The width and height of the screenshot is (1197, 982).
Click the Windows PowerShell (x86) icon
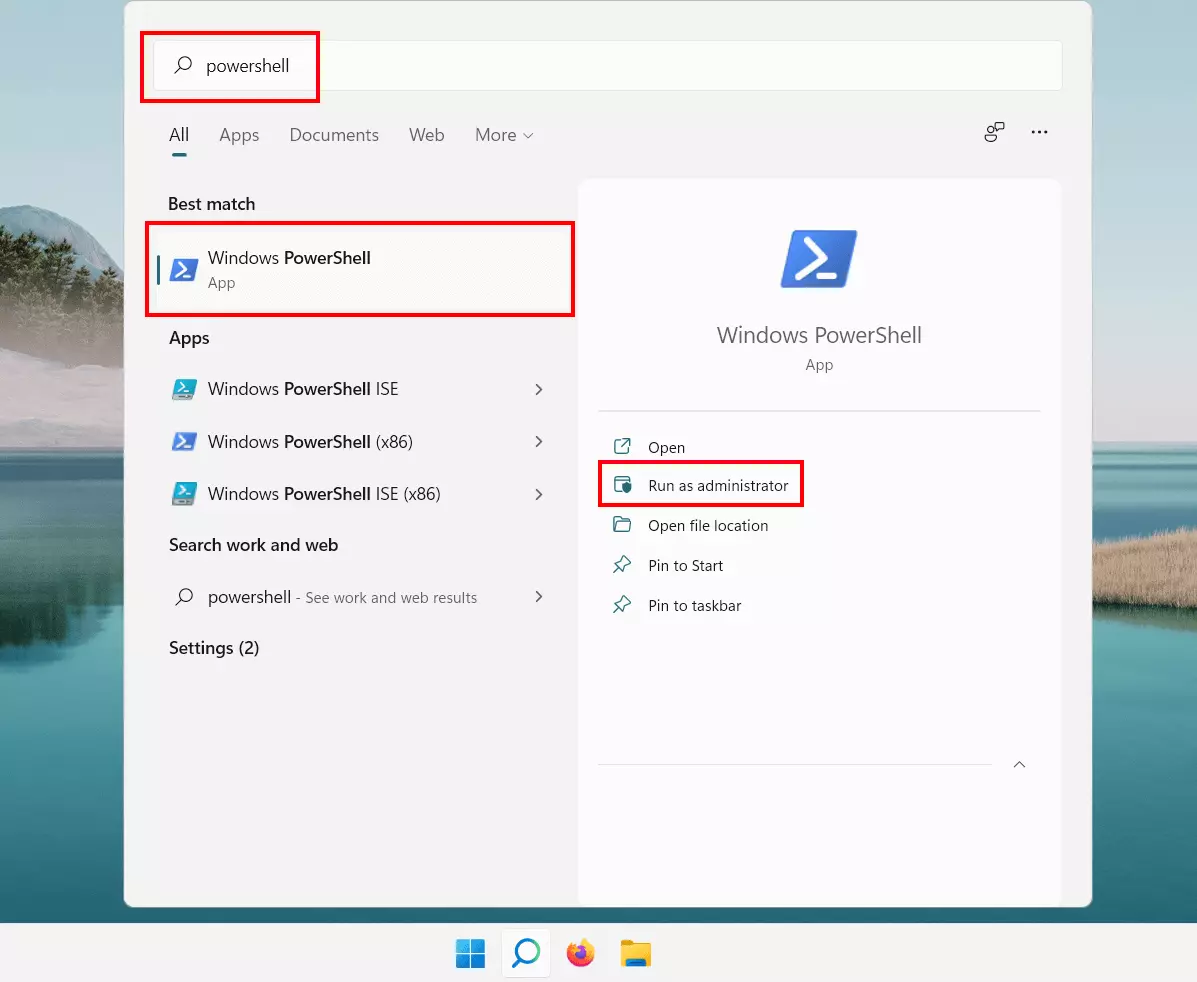[184, 441]
